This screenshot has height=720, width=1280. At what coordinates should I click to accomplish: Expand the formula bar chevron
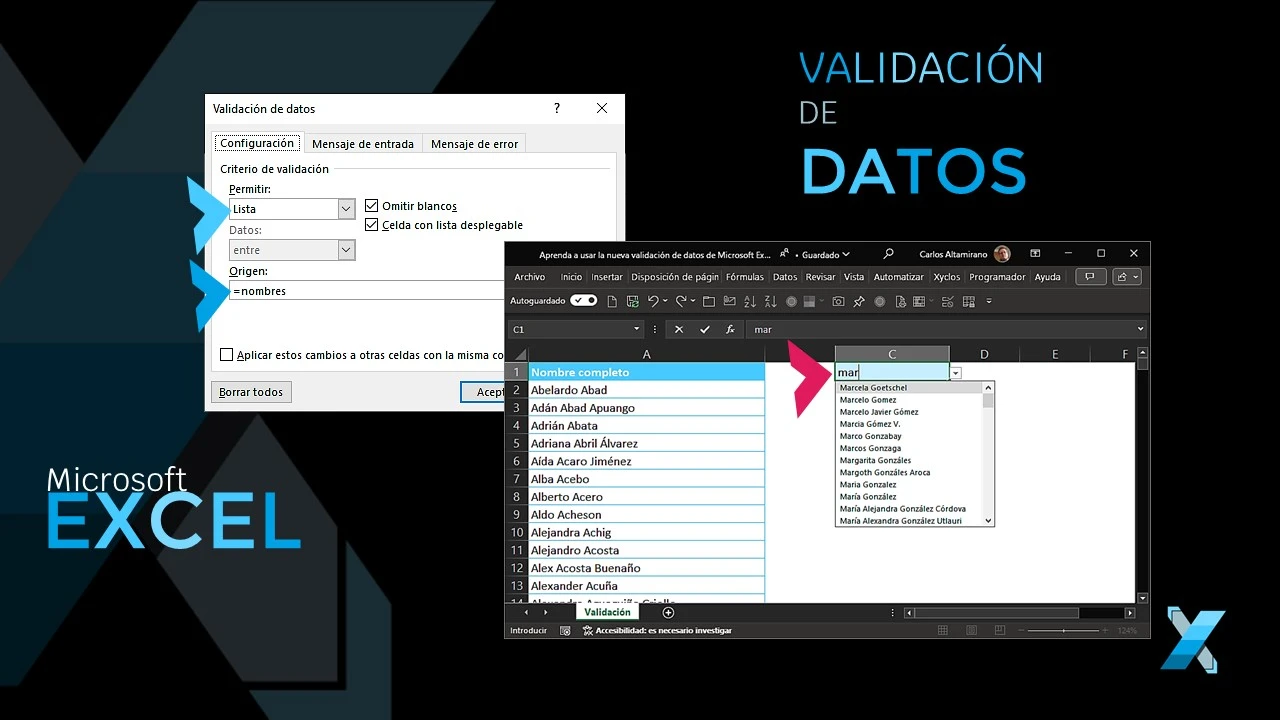[x=1140, y=329]
